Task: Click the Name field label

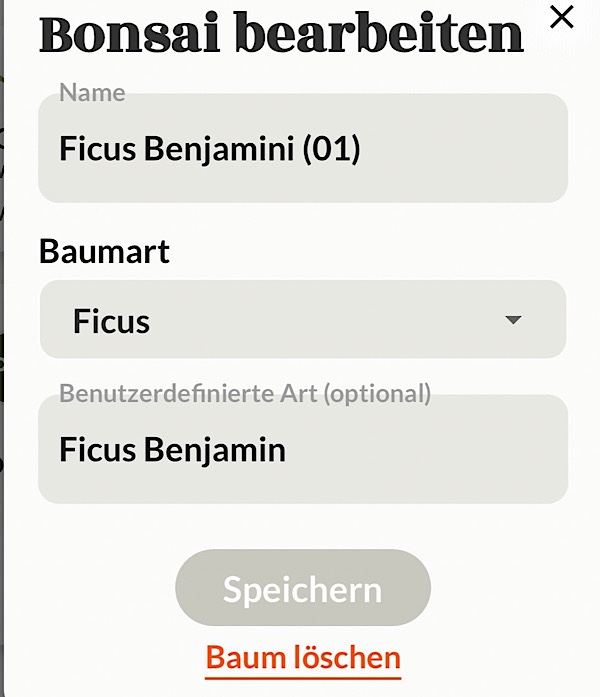Action: pyautogui.click(x=92, y=92)
